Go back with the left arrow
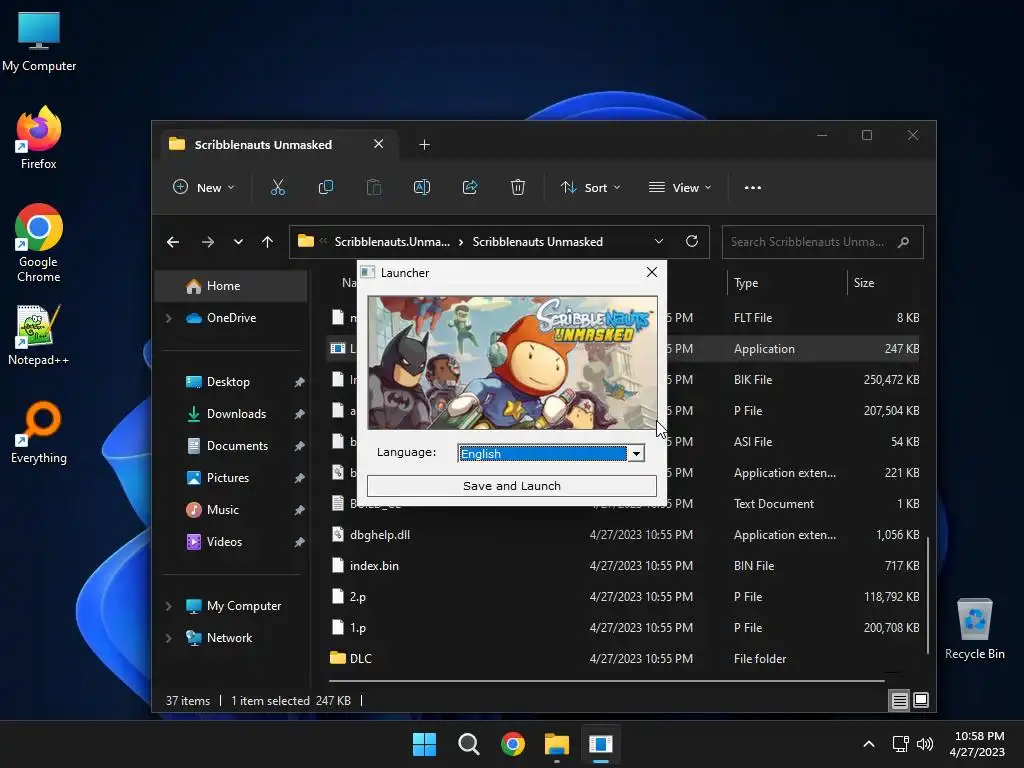This screenshot has width=1024, height=768. 173,242
